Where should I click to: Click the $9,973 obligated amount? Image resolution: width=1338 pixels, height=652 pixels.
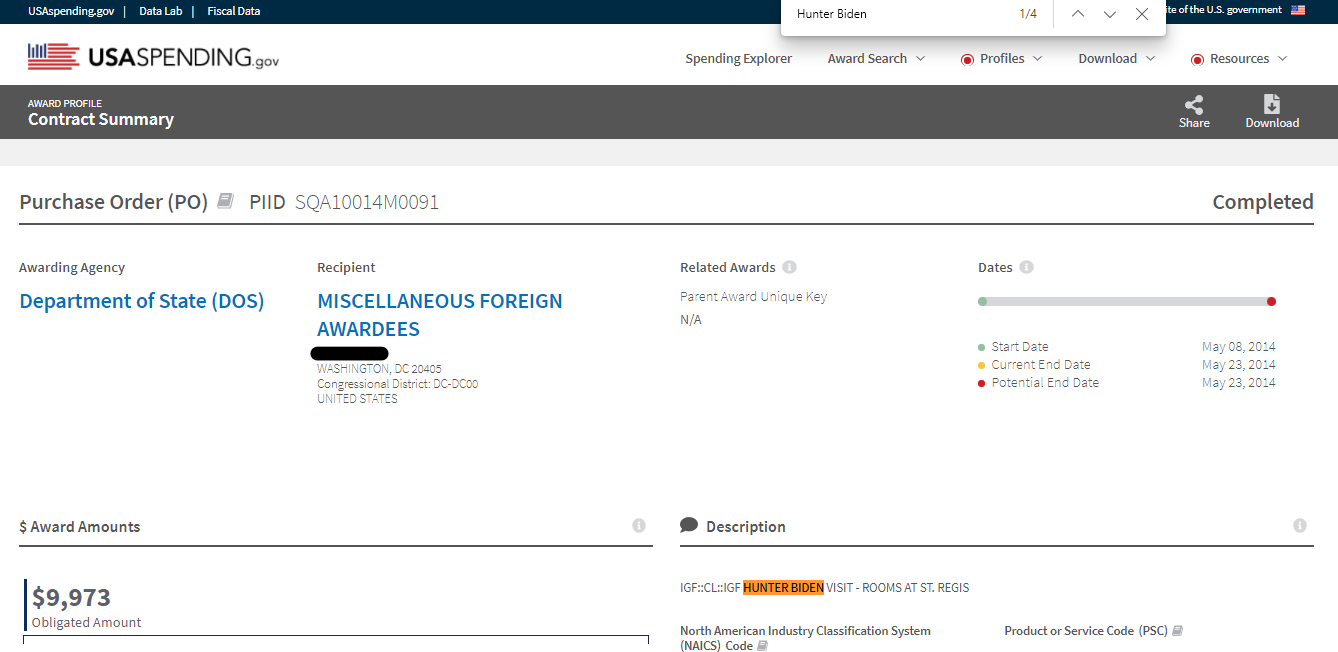[71, 597]
